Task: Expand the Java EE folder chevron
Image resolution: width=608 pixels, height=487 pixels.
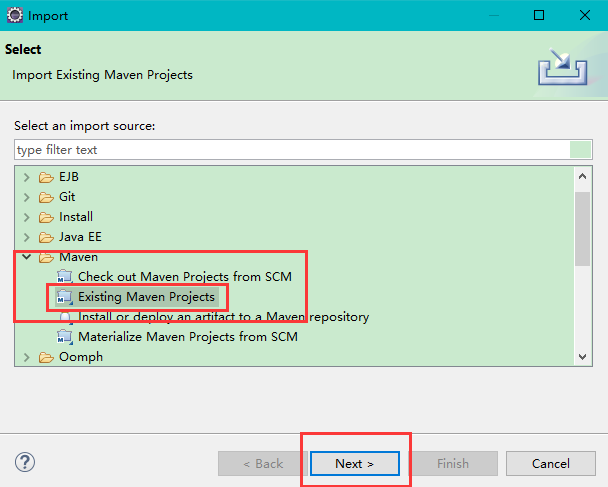Action: click(x=26, y=237)
